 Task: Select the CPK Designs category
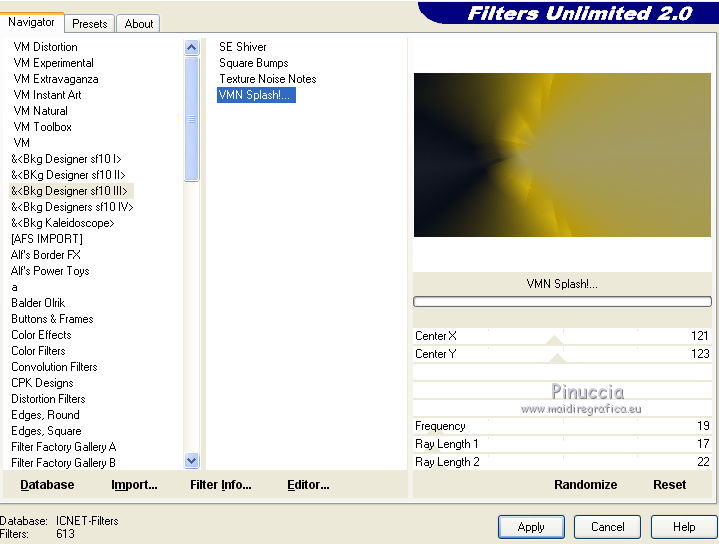click(x=42, y=383)
